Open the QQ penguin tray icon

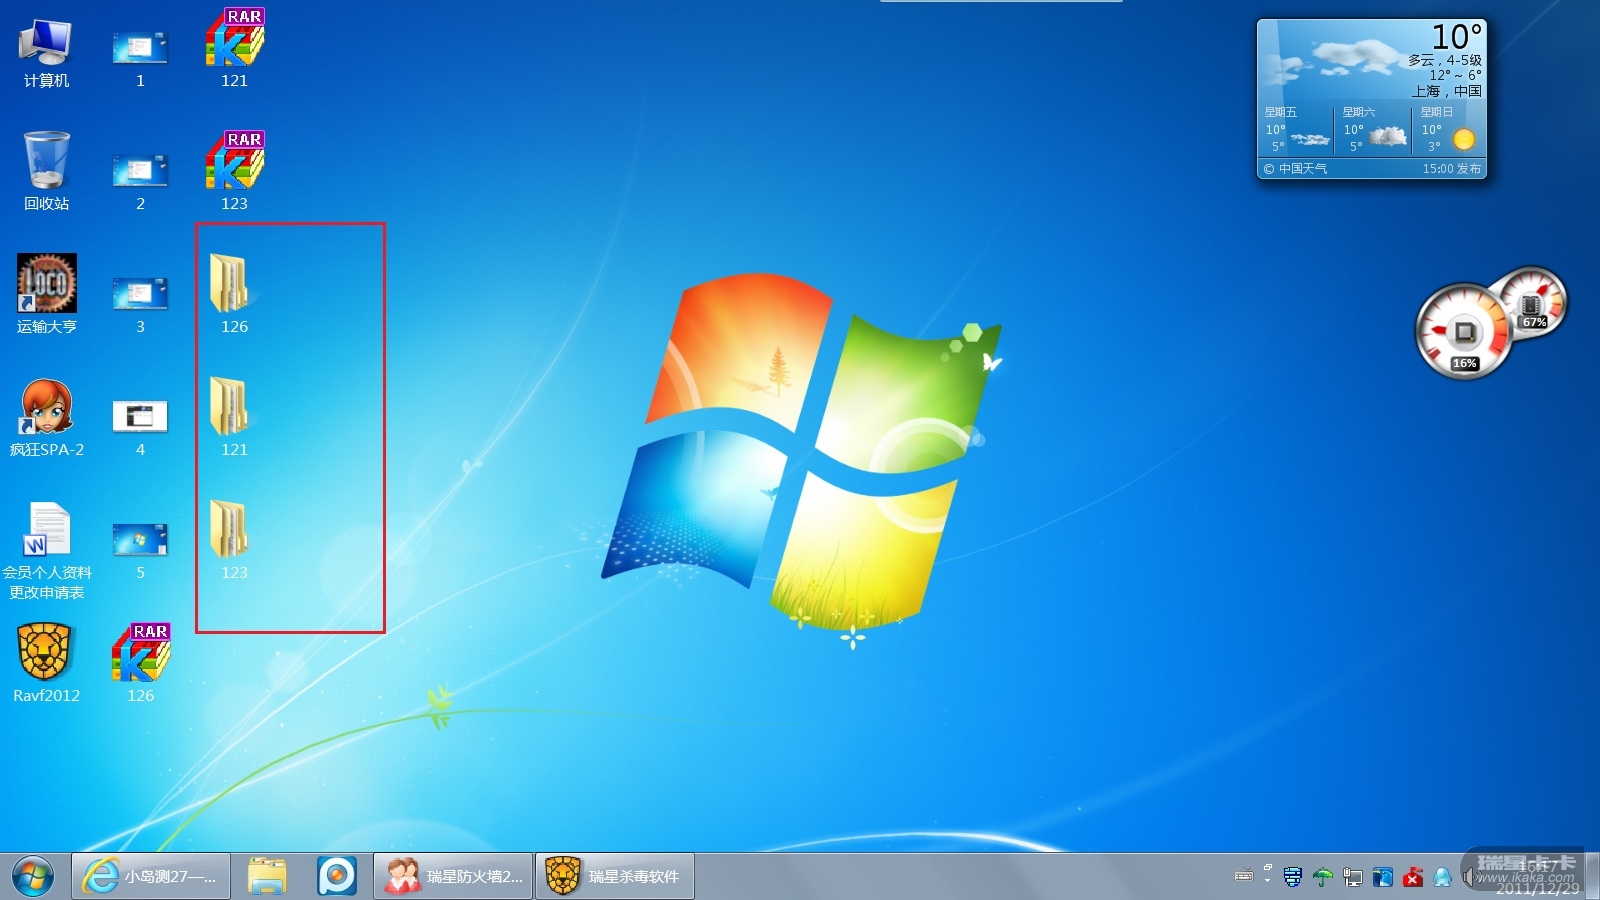coord(1442,877)
